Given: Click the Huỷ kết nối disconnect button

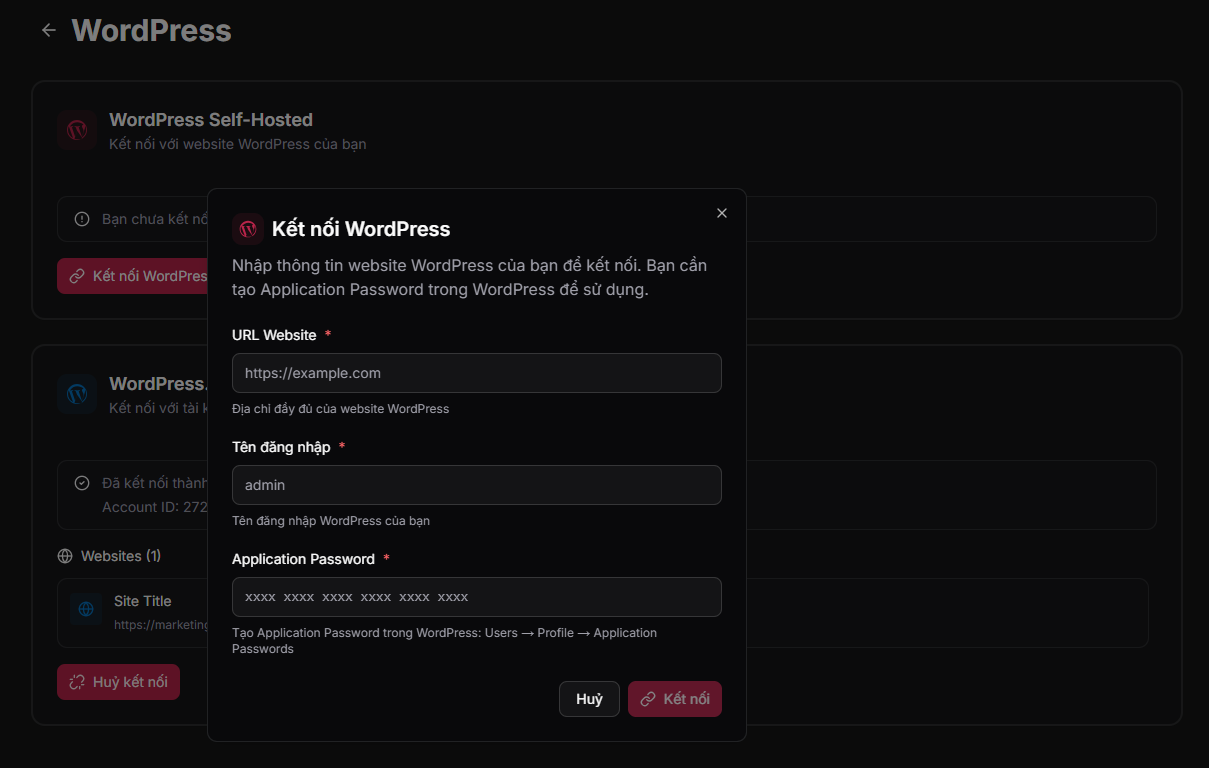Looking at the screenshot, I should point(118,682).
